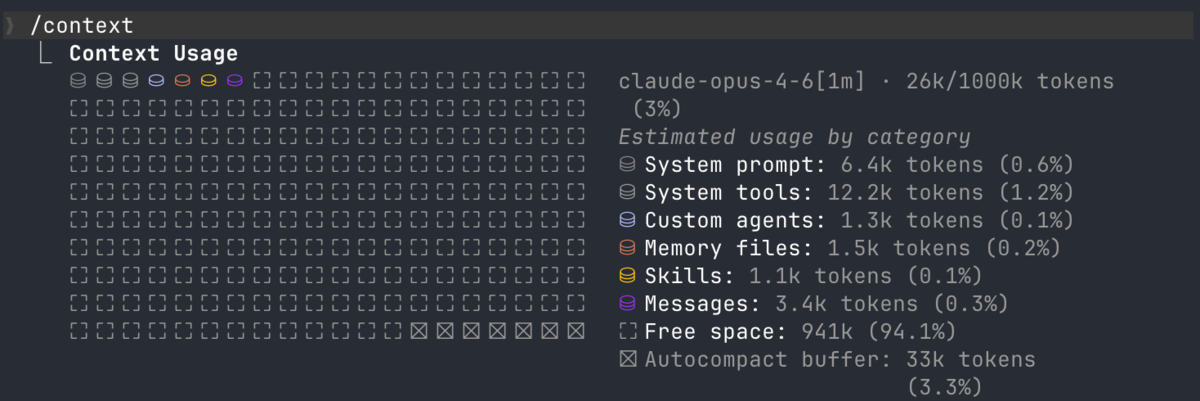
Task: Click the last crossed cell in bottom row
Action: click(x=575, y=330)
